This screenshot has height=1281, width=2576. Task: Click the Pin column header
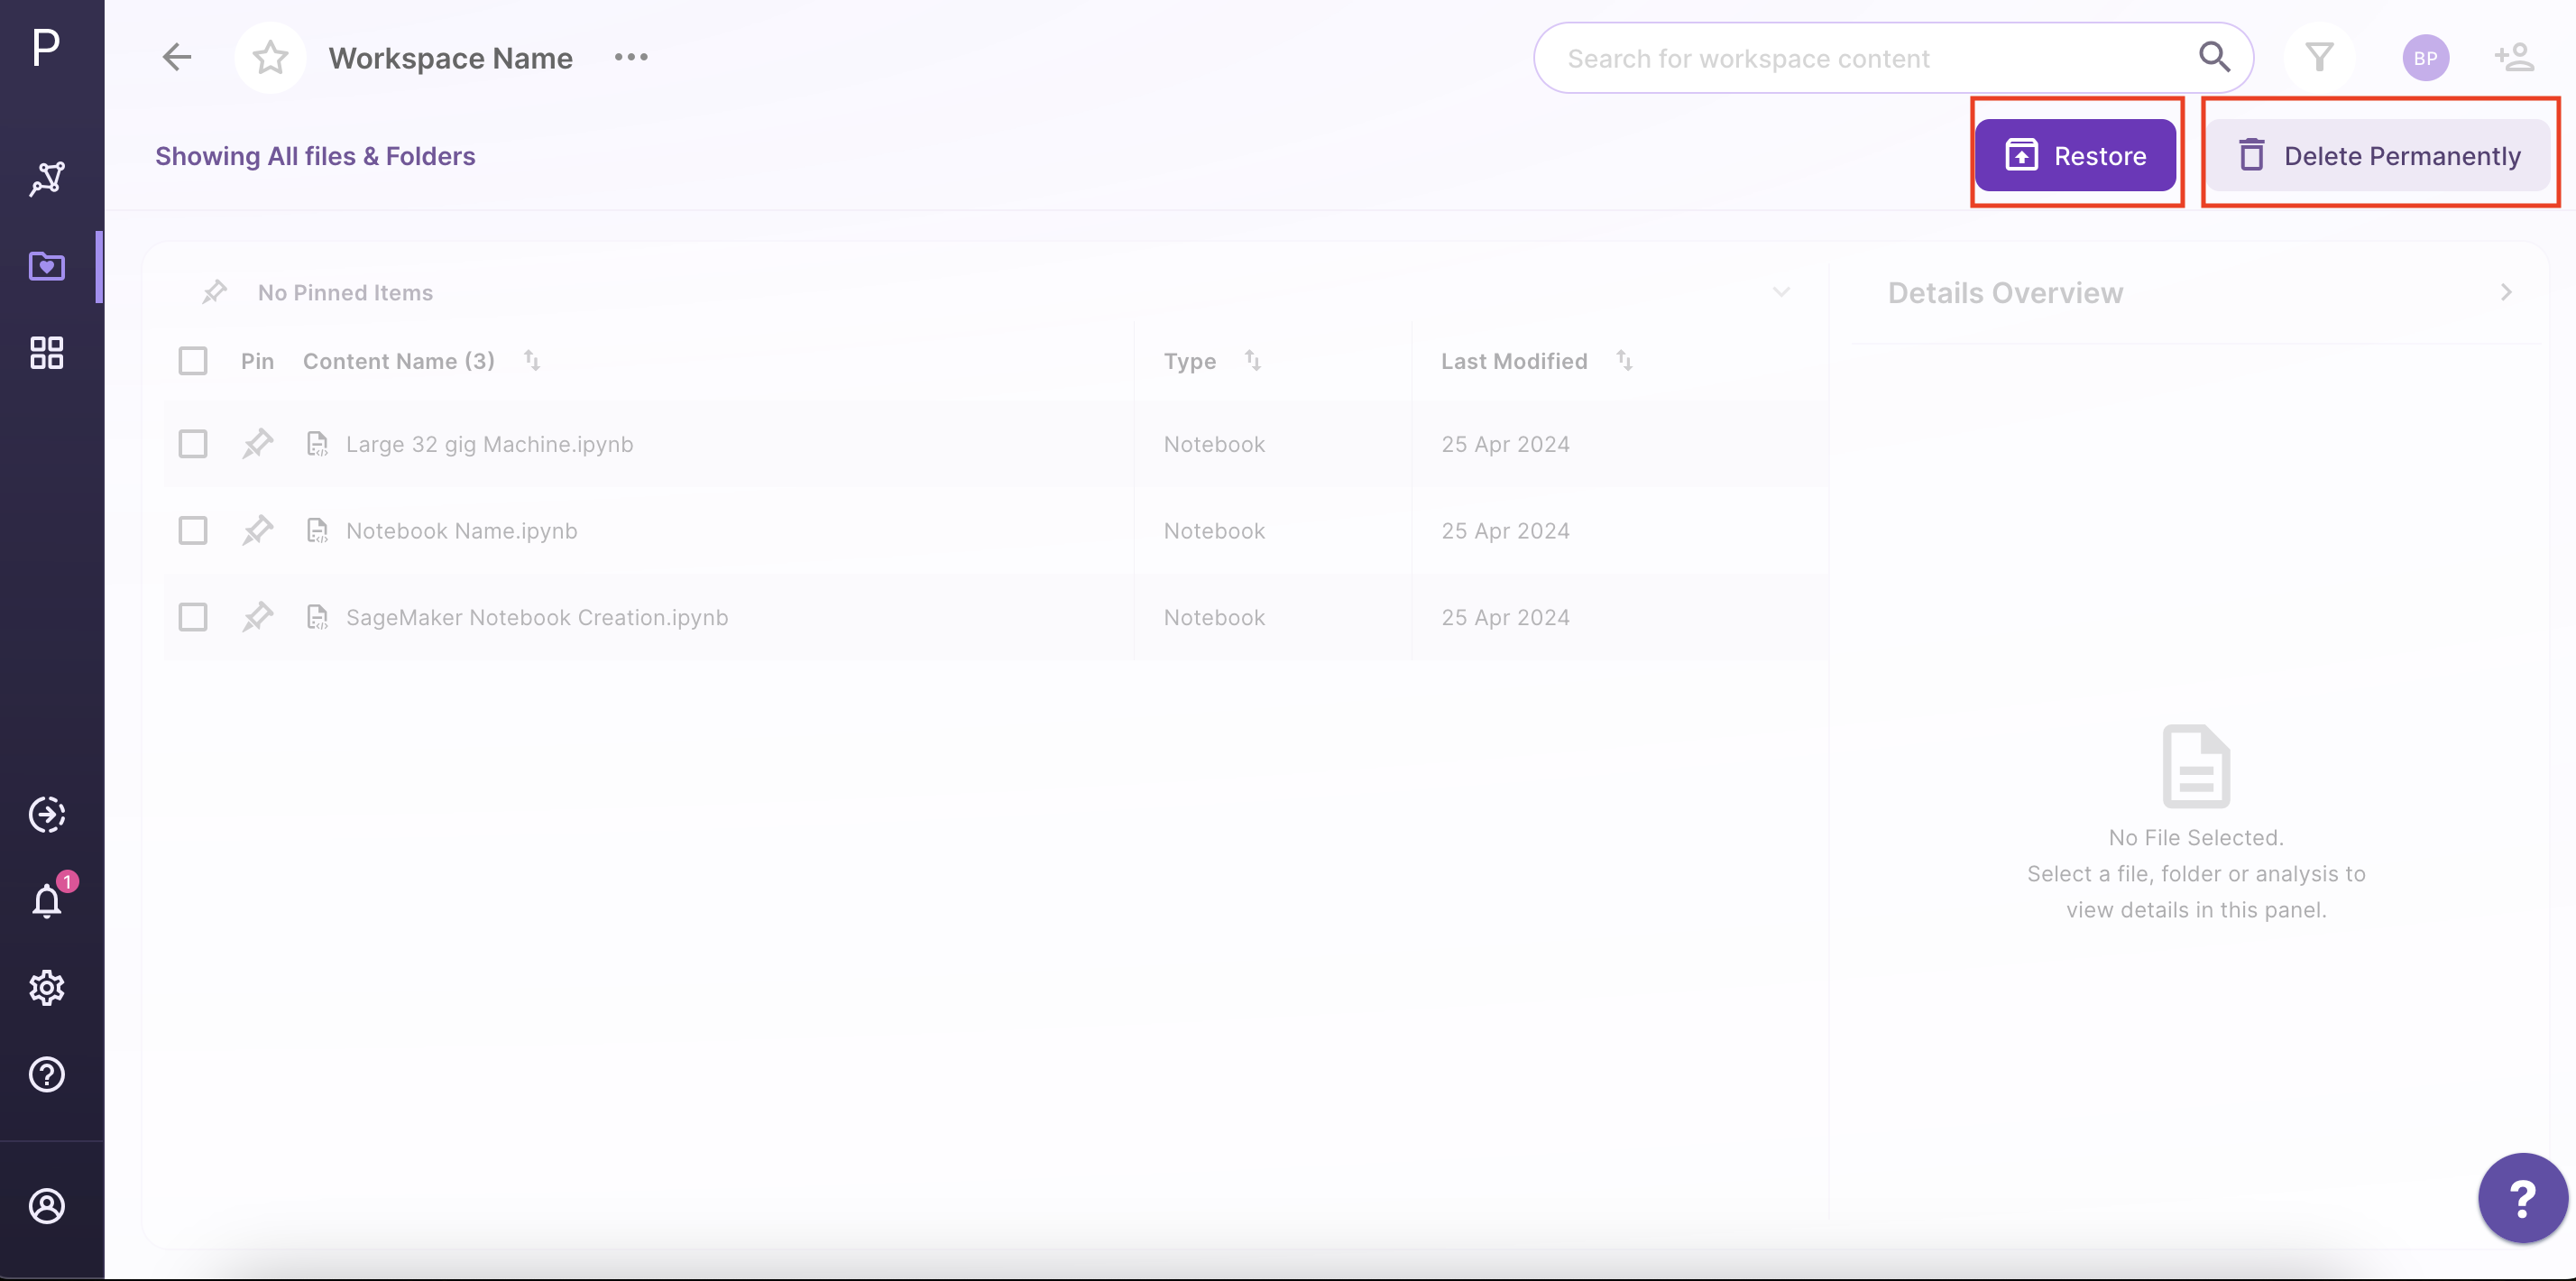pos(257,361)
